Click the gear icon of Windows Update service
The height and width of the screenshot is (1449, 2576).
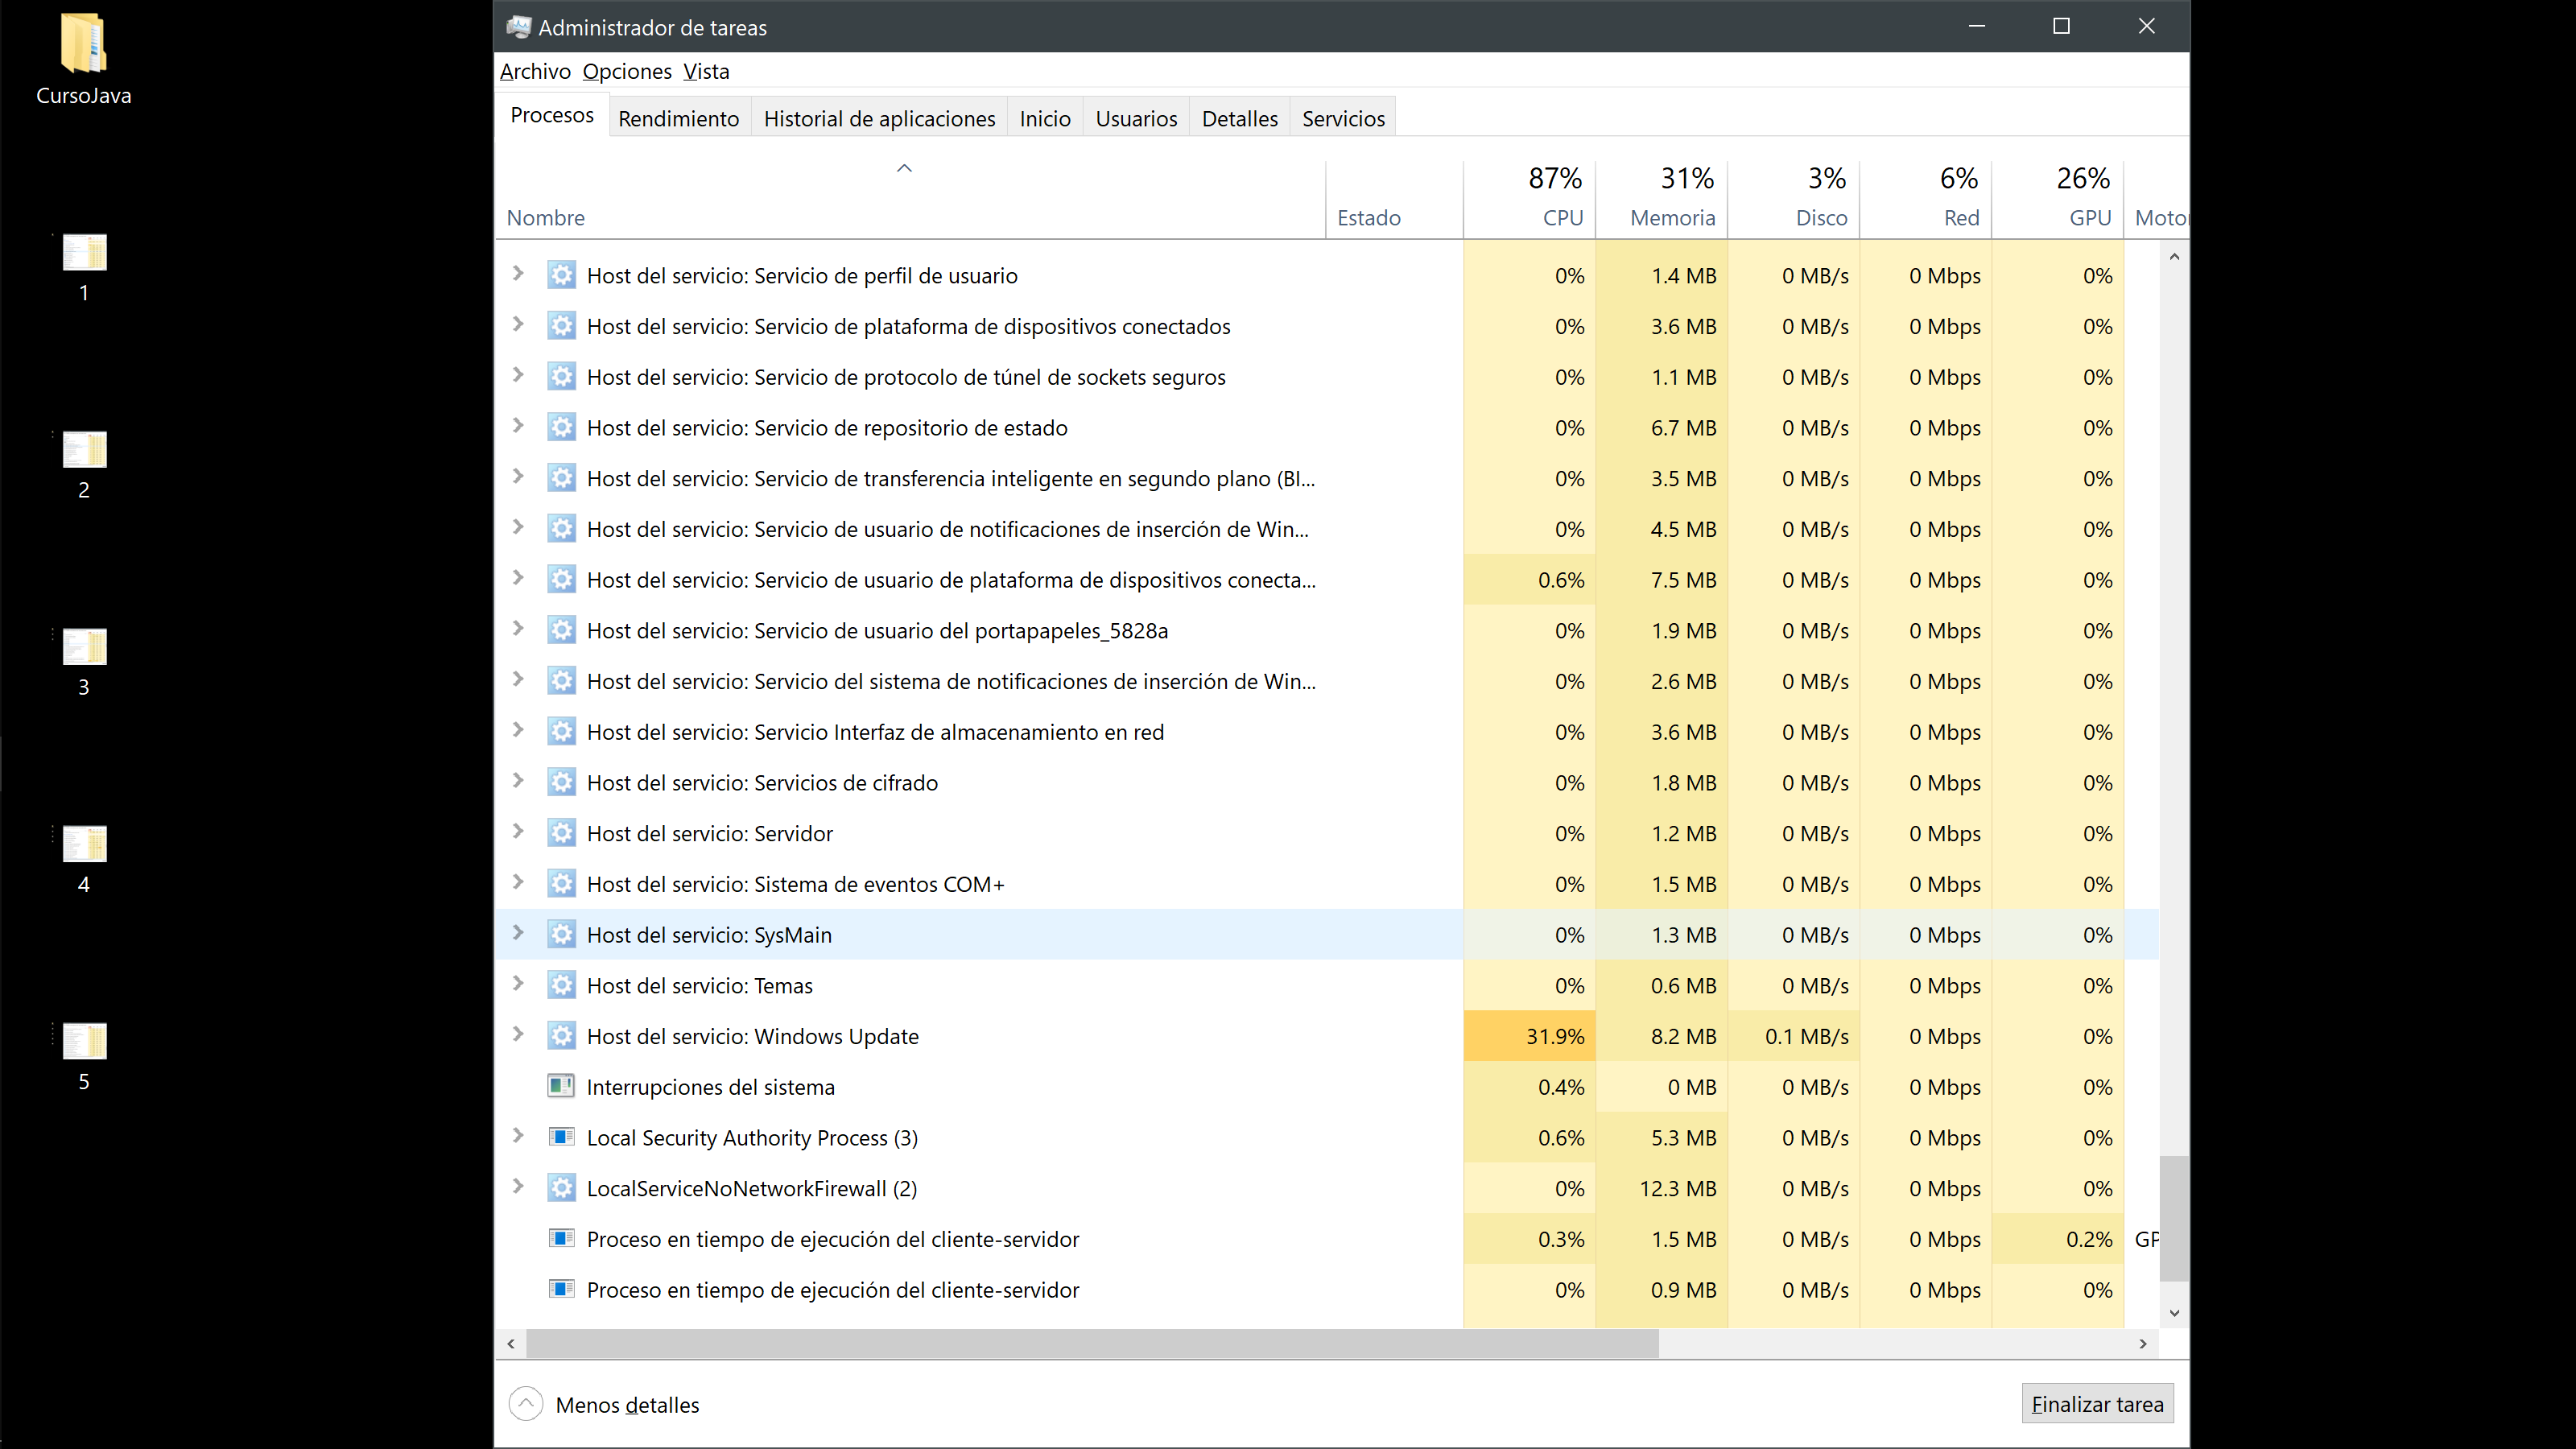[561, 1036]
